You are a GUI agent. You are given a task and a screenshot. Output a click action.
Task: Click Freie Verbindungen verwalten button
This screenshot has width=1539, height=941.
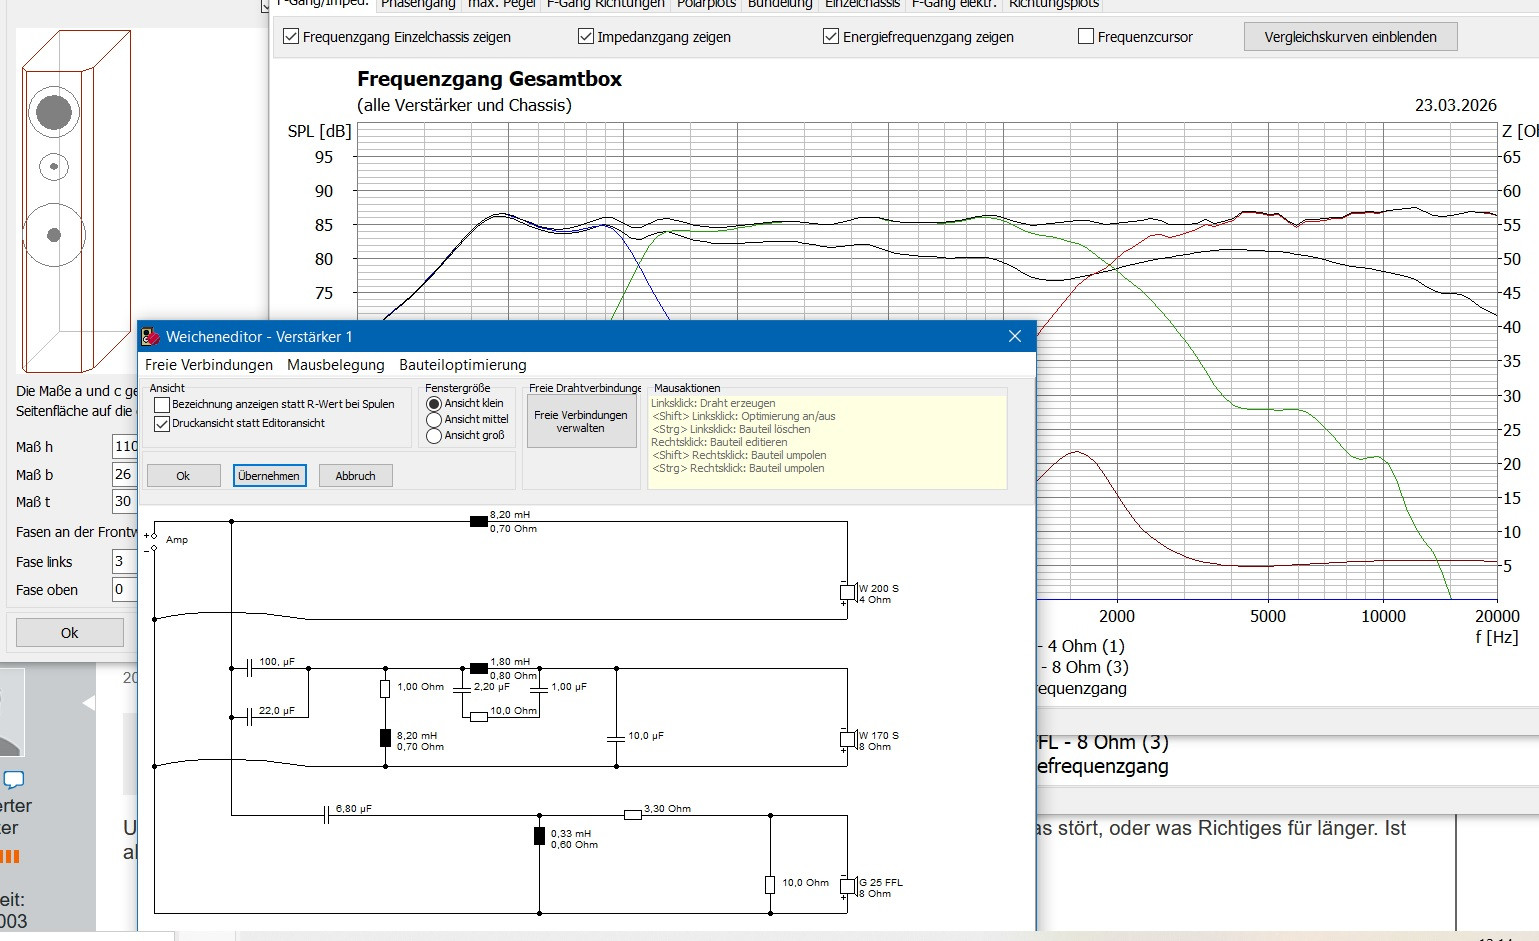581,422
